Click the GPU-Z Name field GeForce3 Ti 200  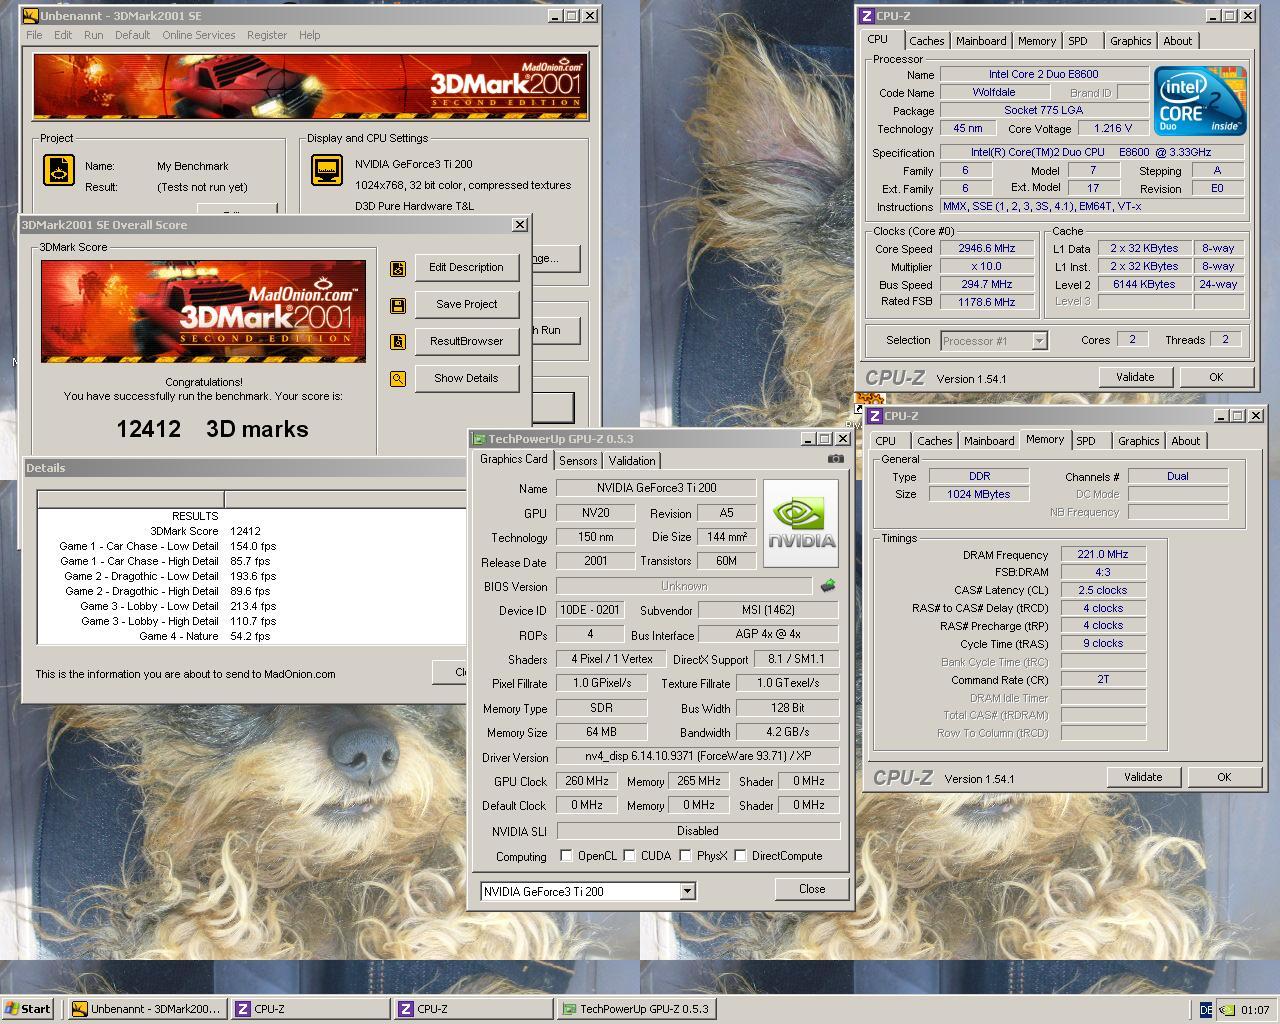pyautogui.click(x=656, y=488)
